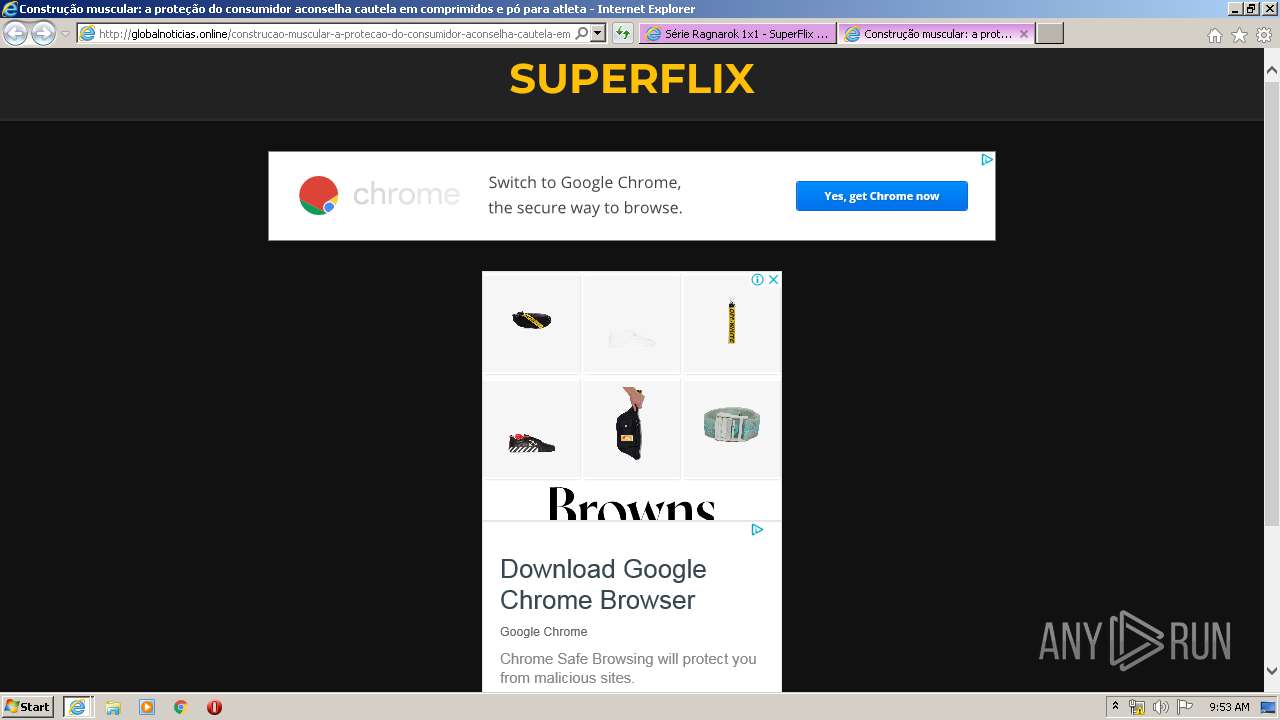Switch to Série Ragnarok 1x1 SuperFlix tab
Screen dimensions: 1280x720
point(738,34)
